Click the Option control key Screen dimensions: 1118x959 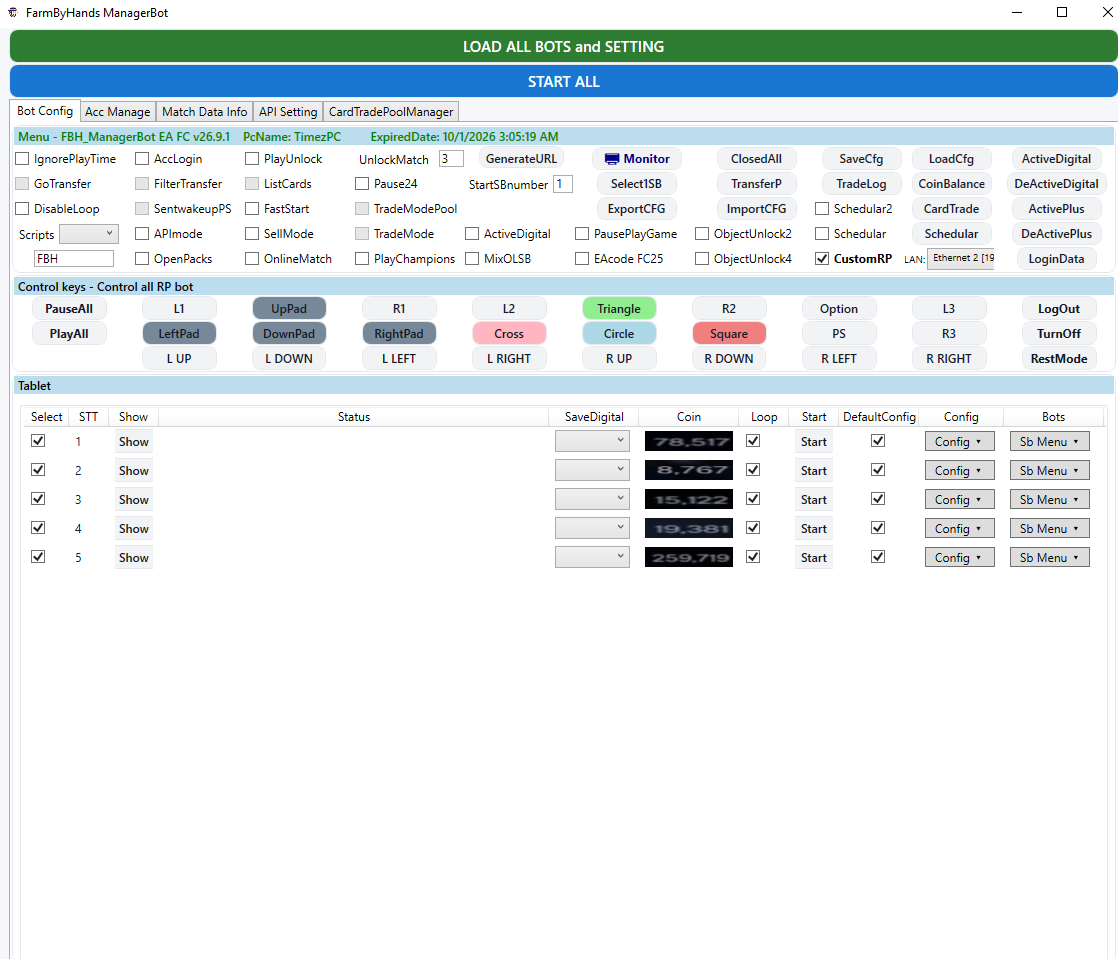[839, 309]
